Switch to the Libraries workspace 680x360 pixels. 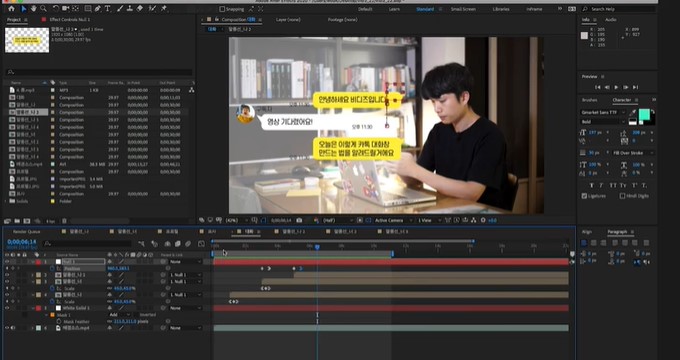(500, 9)
